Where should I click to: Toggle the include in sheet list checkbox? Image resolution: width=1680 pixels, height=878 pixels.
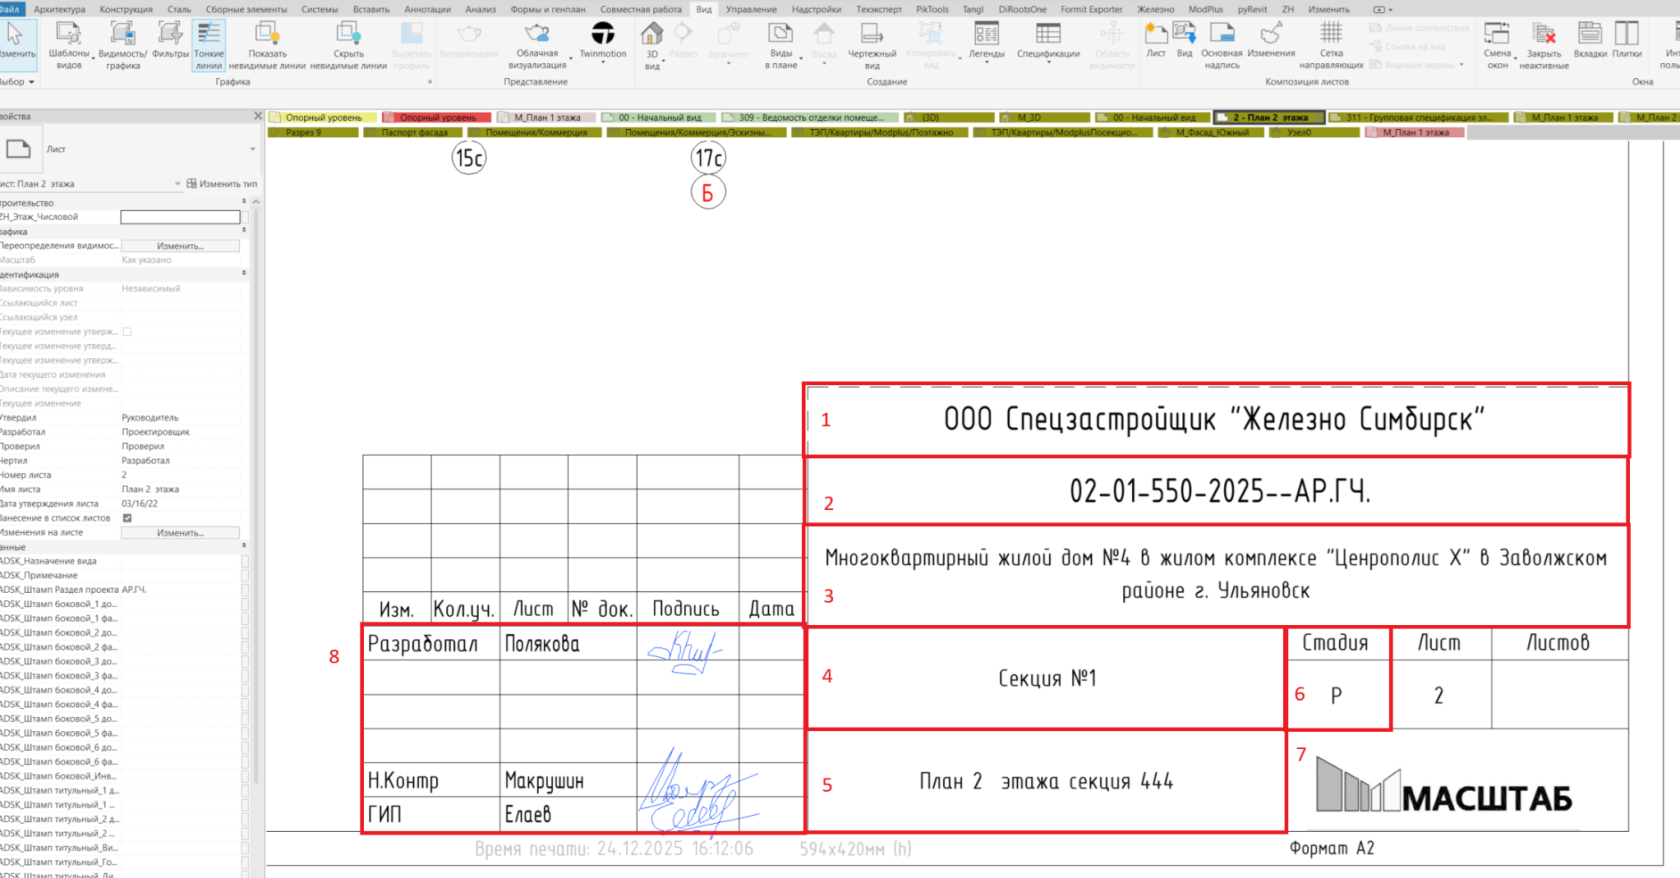[x=127, y=518]
